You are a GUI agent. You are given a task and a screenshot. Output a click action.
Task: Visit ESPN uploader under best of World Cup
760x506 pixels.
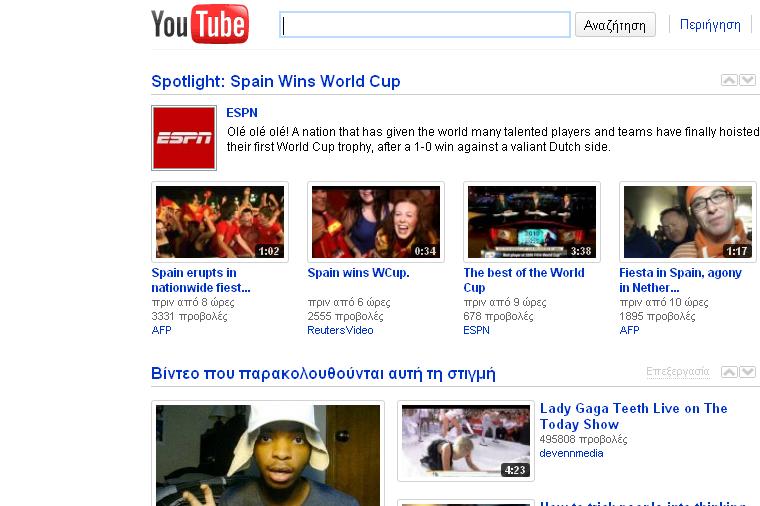tap(476, 330)
